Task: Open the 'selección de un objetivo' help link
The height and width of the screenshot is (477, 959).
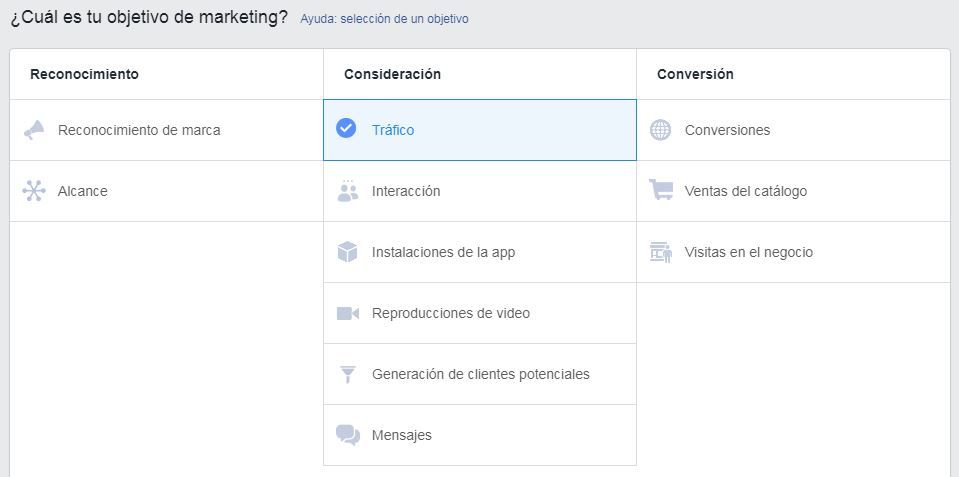Action: [404, 19]
